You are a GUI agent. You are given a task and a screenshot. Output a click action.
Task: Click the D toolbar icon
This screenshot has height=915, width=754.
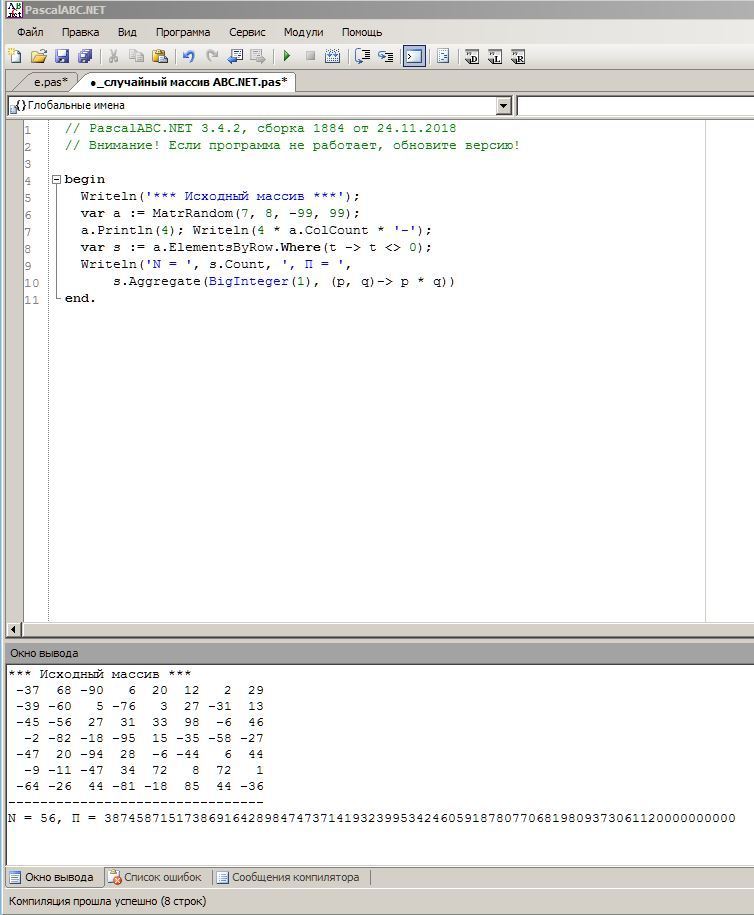(x=472, y=57)
